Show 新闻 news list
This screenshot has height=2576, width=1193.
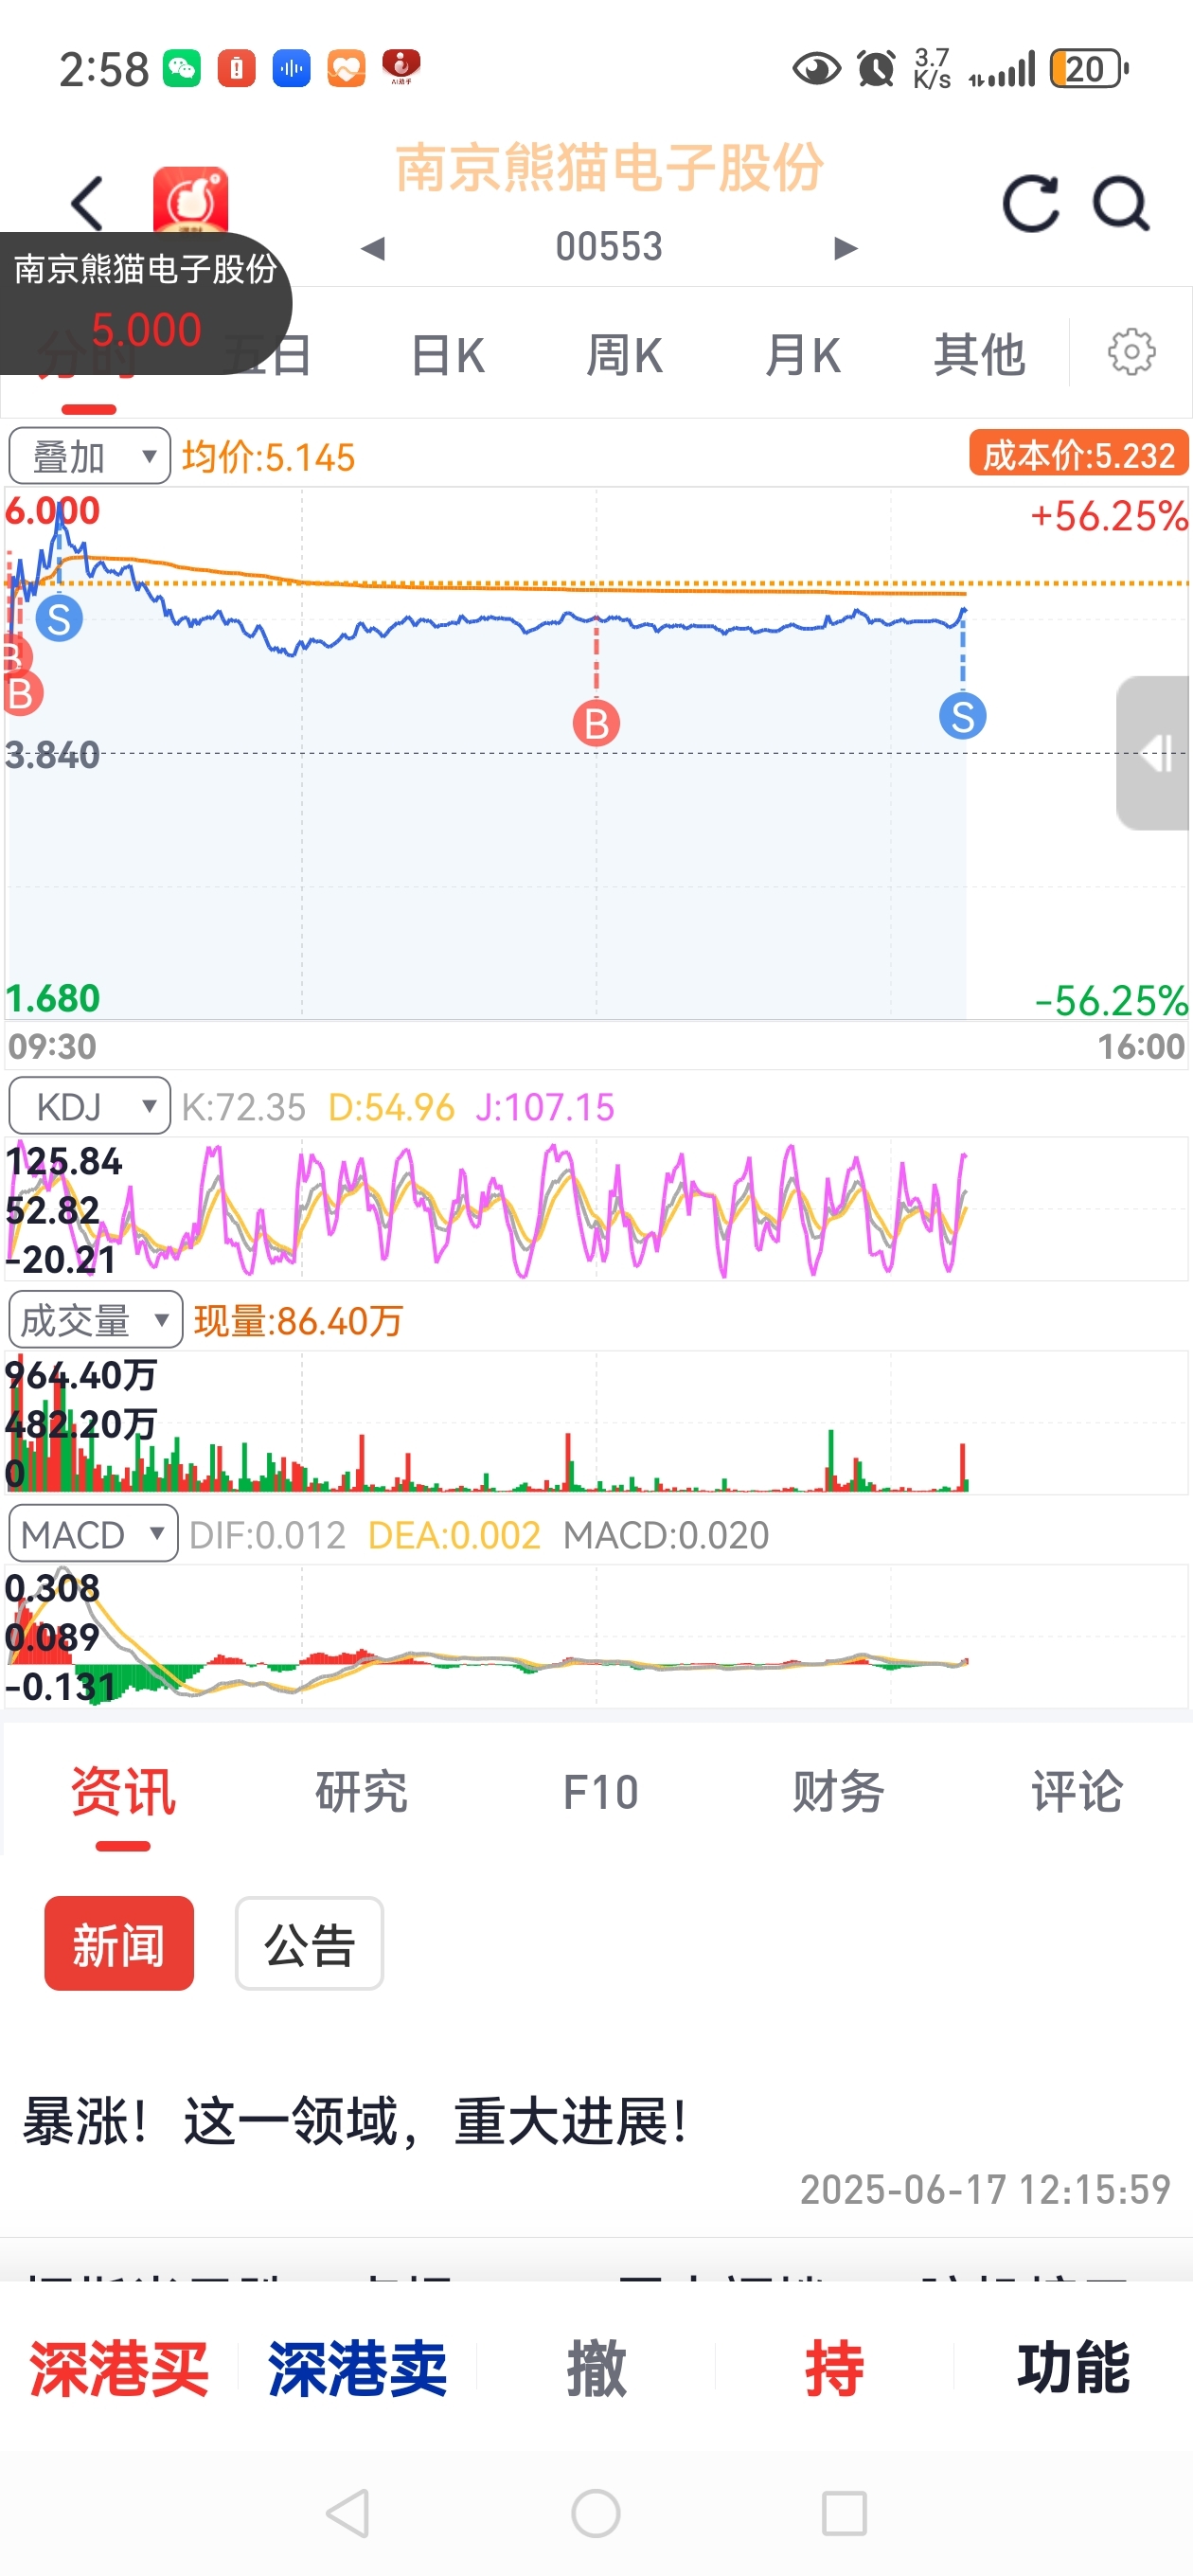119,1943
